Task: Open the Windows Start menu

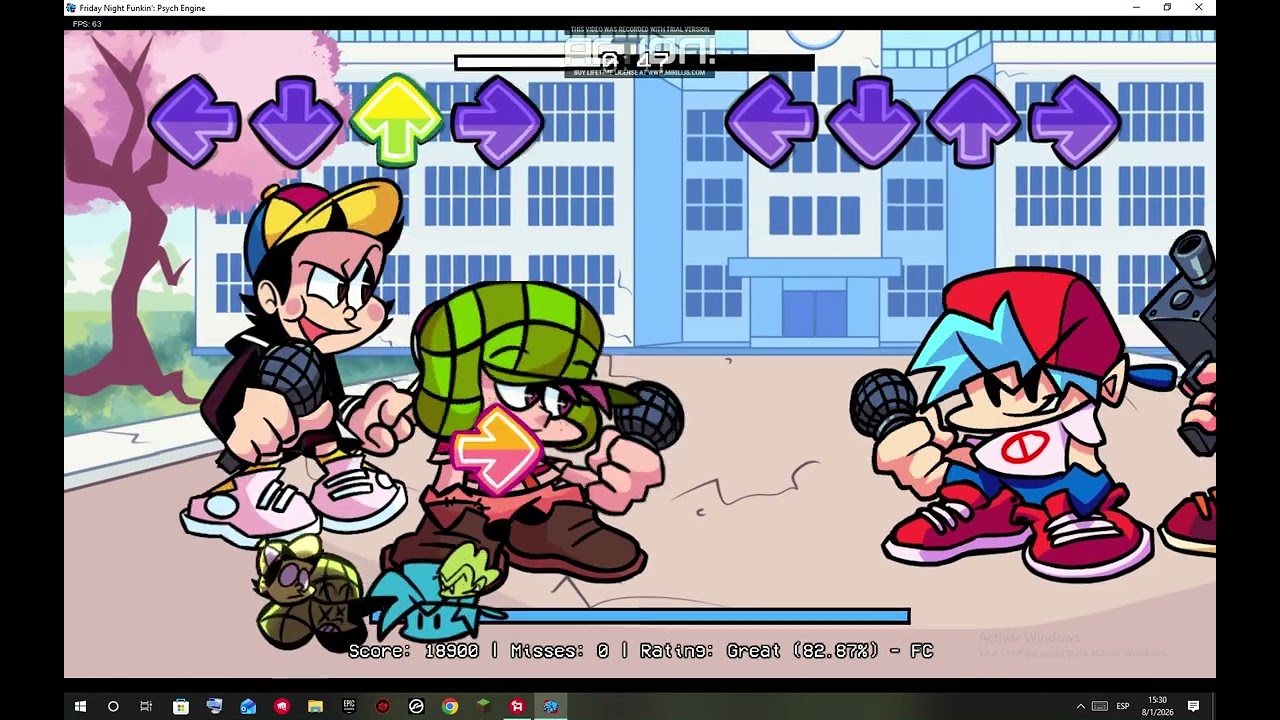Action: click(80, 706)
